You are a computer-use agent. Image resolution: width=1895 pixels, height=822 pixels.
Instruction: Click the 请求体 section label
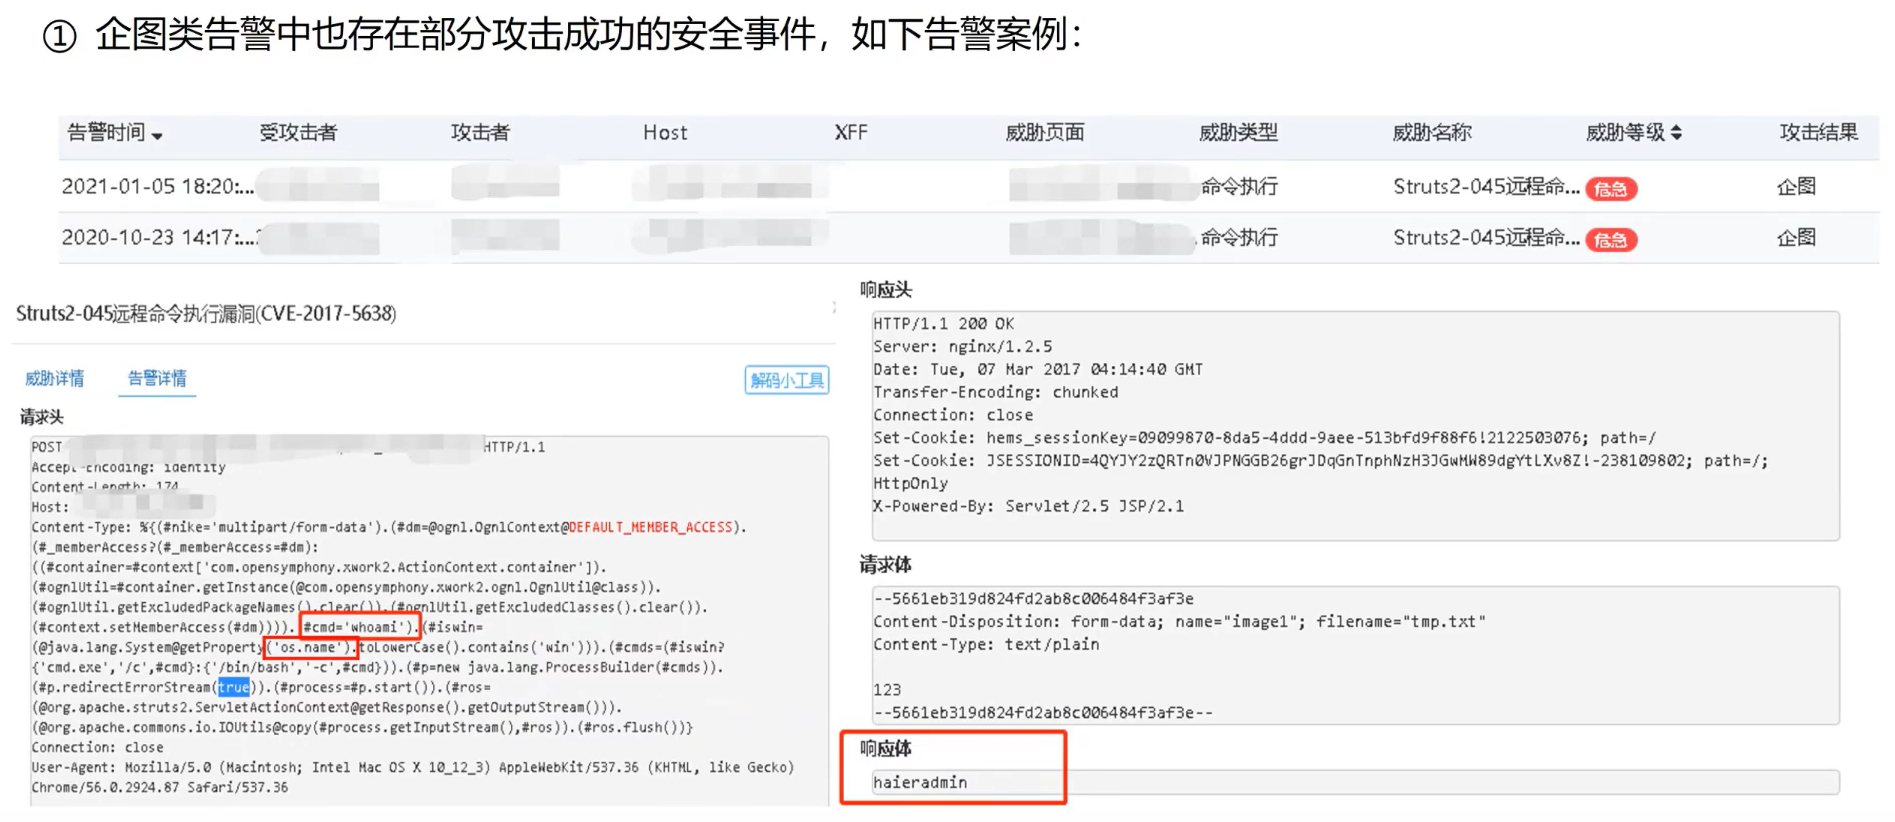885,565
